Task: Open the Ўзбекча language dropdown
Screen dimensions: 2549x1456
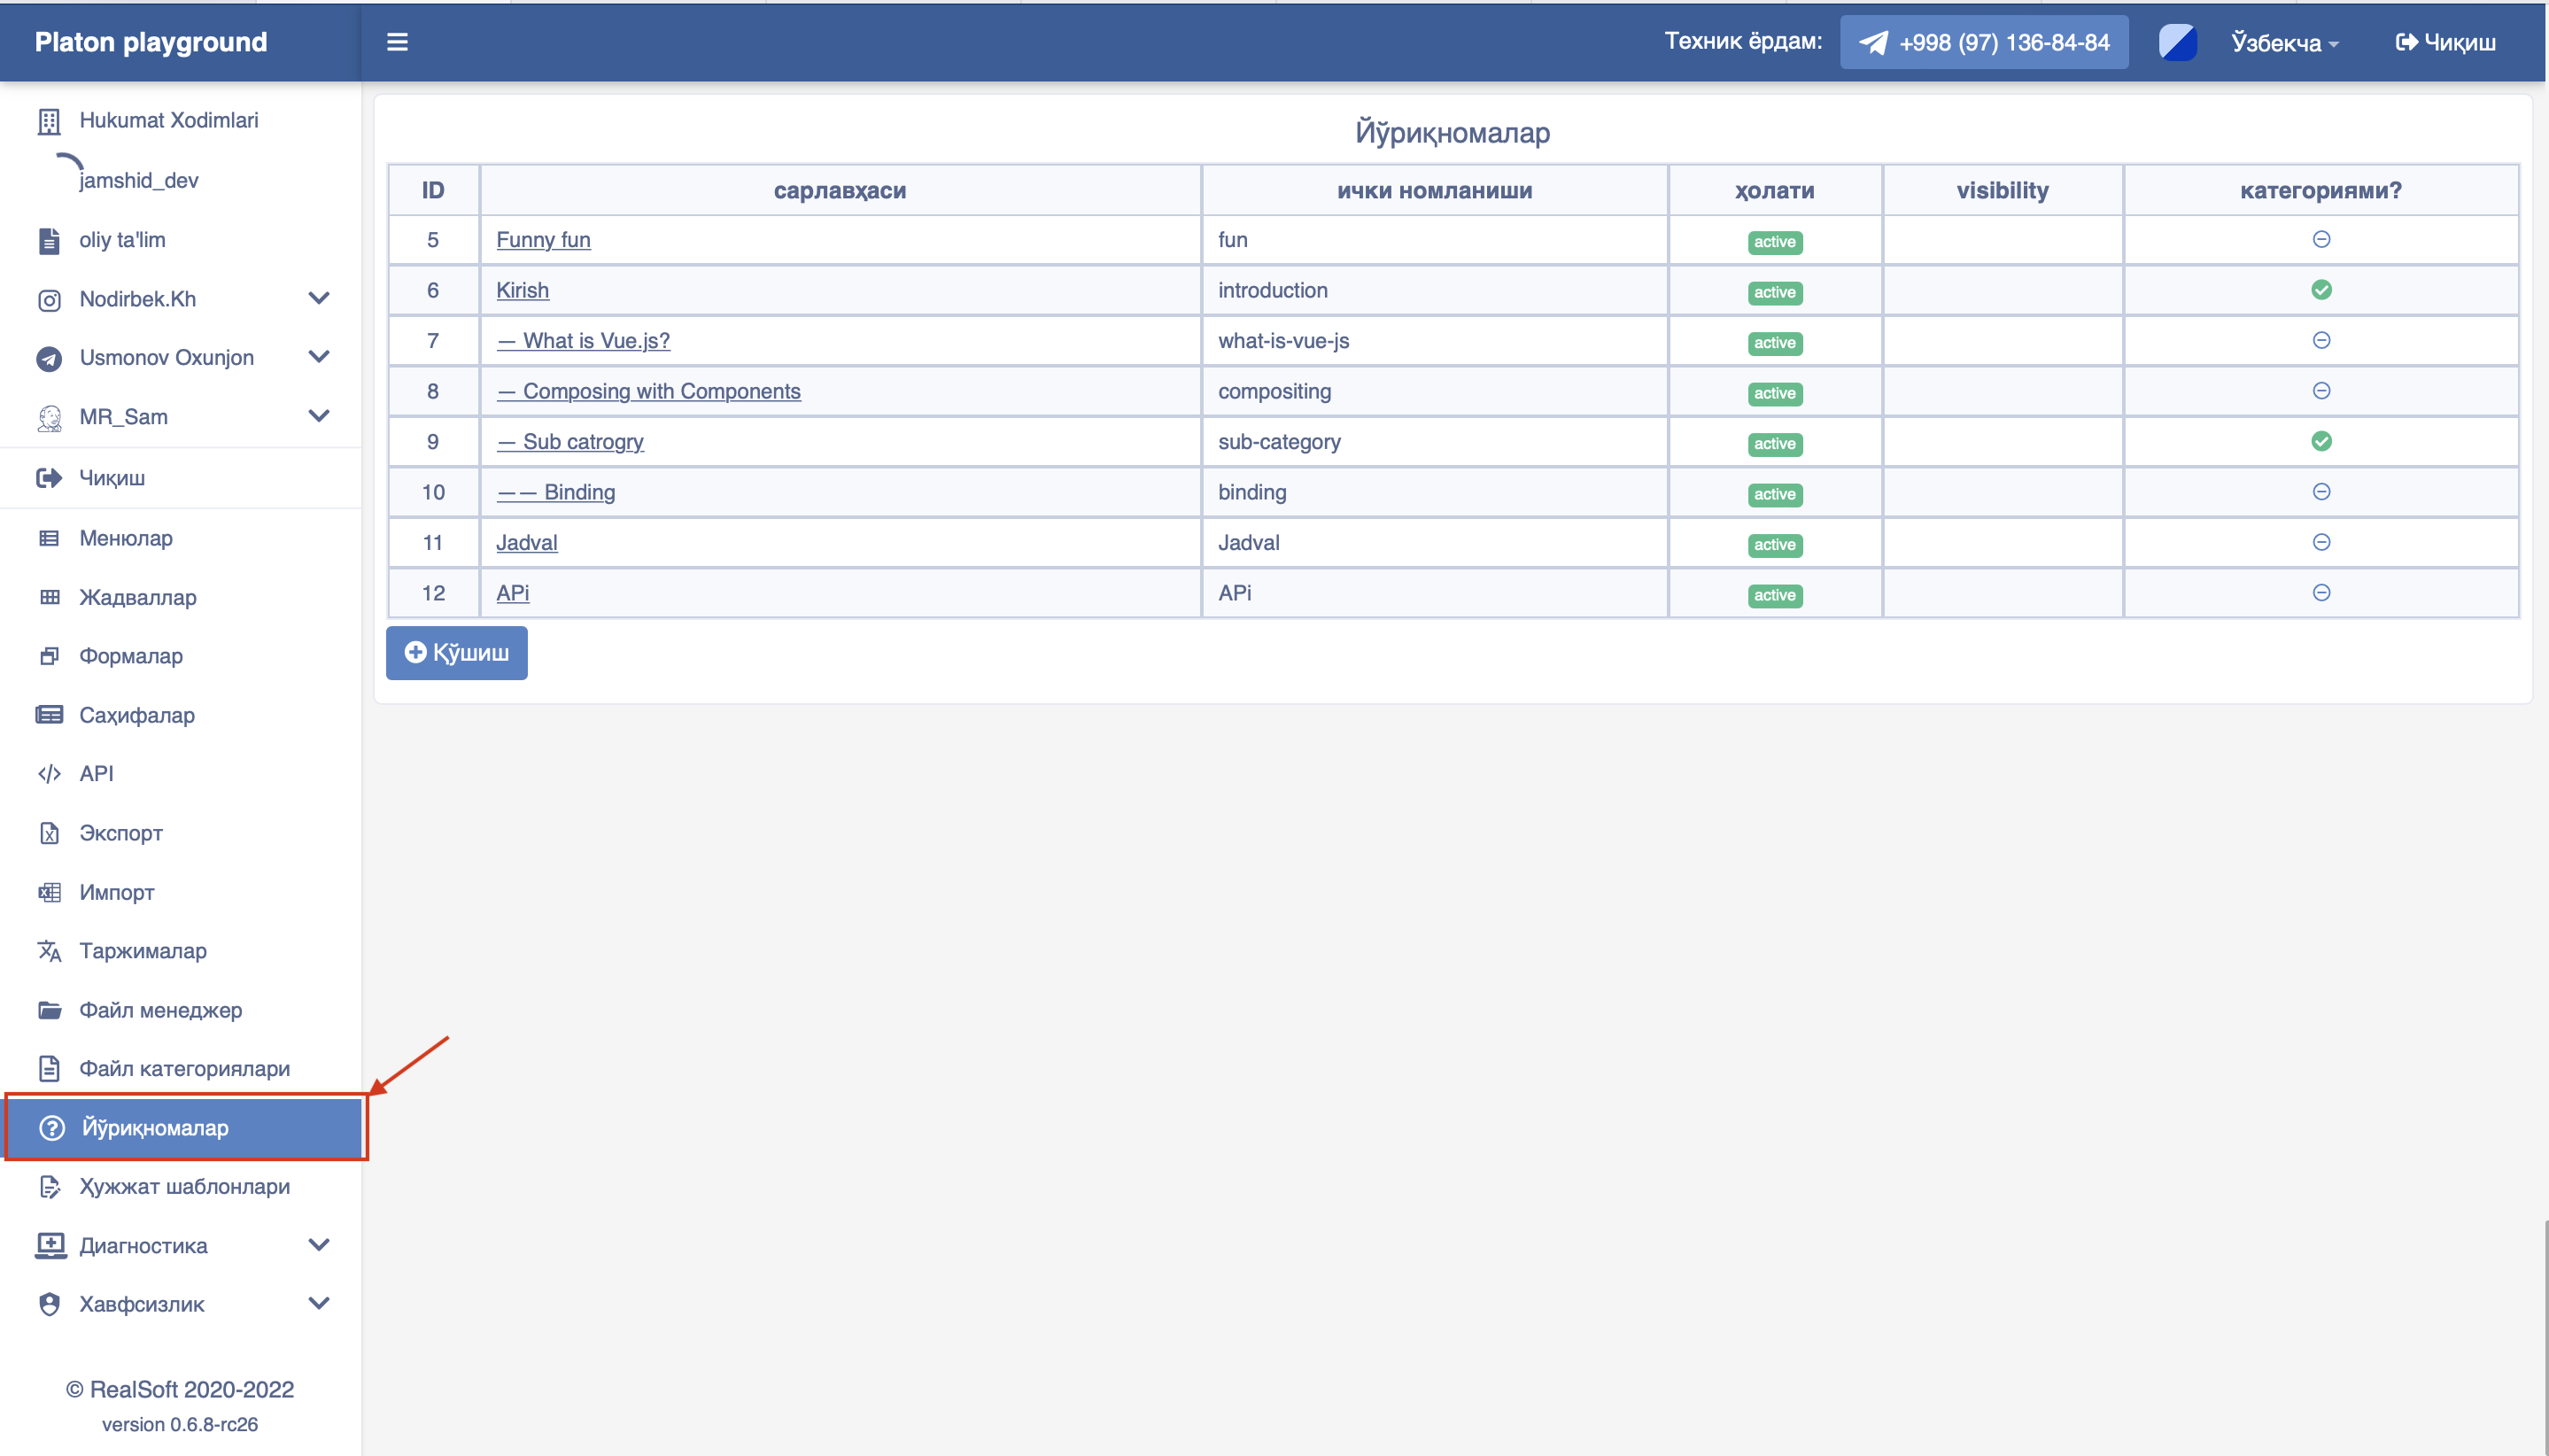Action: coord(2285,43)
